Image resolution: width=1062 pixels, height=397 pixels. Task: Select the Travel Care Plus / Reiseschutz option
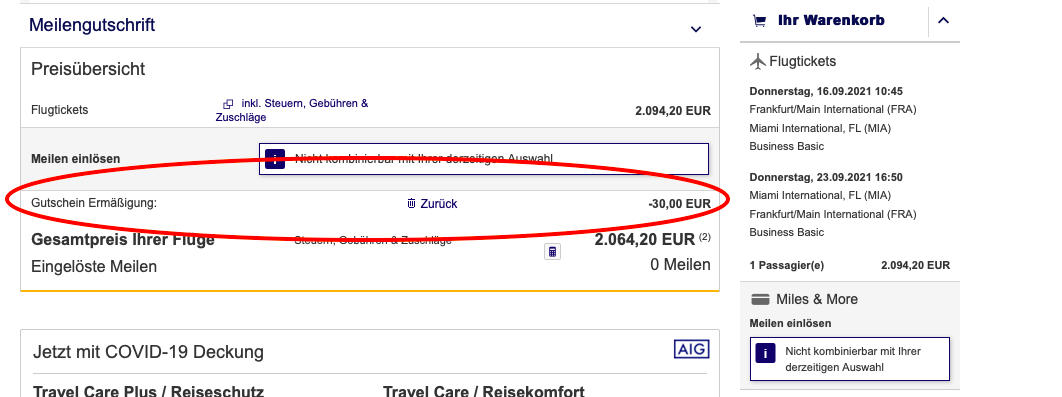coord(148,391)
